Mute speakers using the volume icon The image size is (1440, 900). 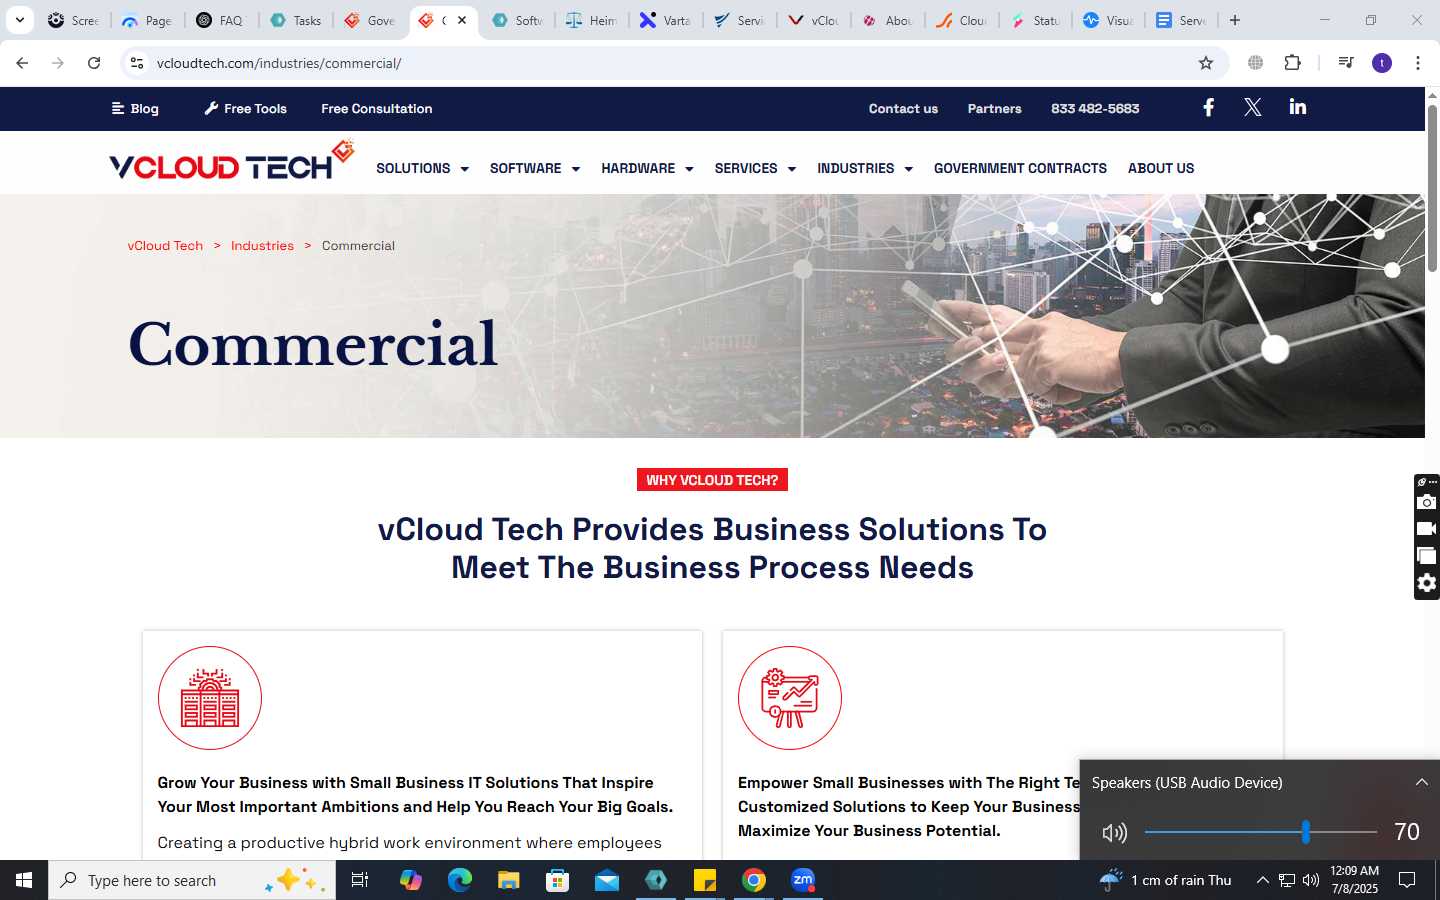coord(1114,832)
